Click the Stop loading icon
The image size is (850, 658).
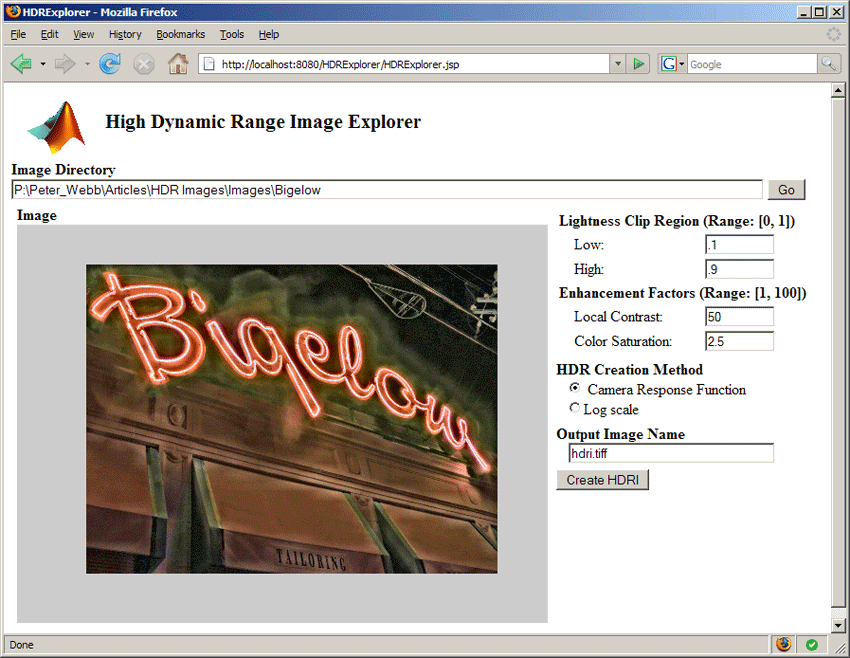pos(143,62)
